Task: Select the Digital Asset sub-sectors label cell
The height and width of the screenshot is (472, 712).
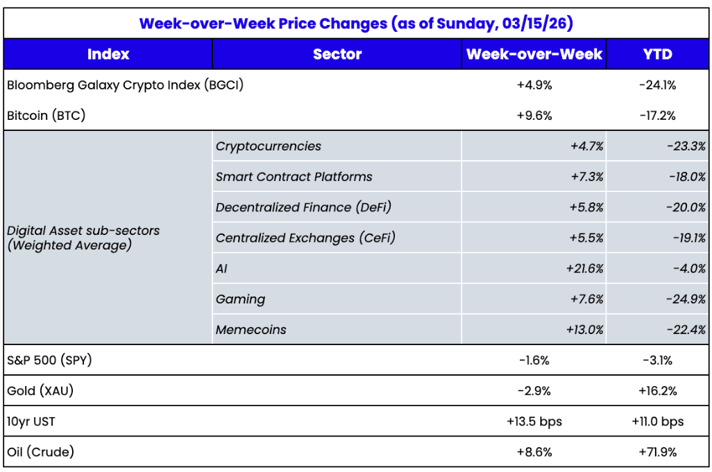Action: click(x=83, y=237)
